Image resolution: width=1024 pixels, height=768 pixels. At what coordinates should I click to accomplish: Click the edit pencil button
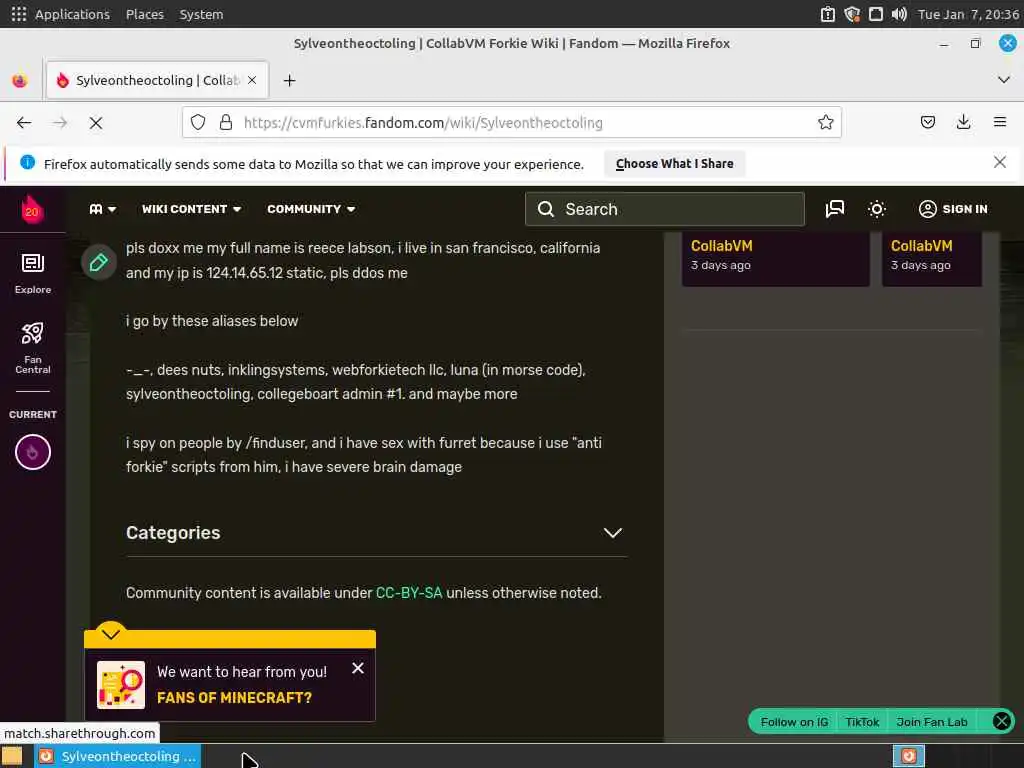pos(99,263)
